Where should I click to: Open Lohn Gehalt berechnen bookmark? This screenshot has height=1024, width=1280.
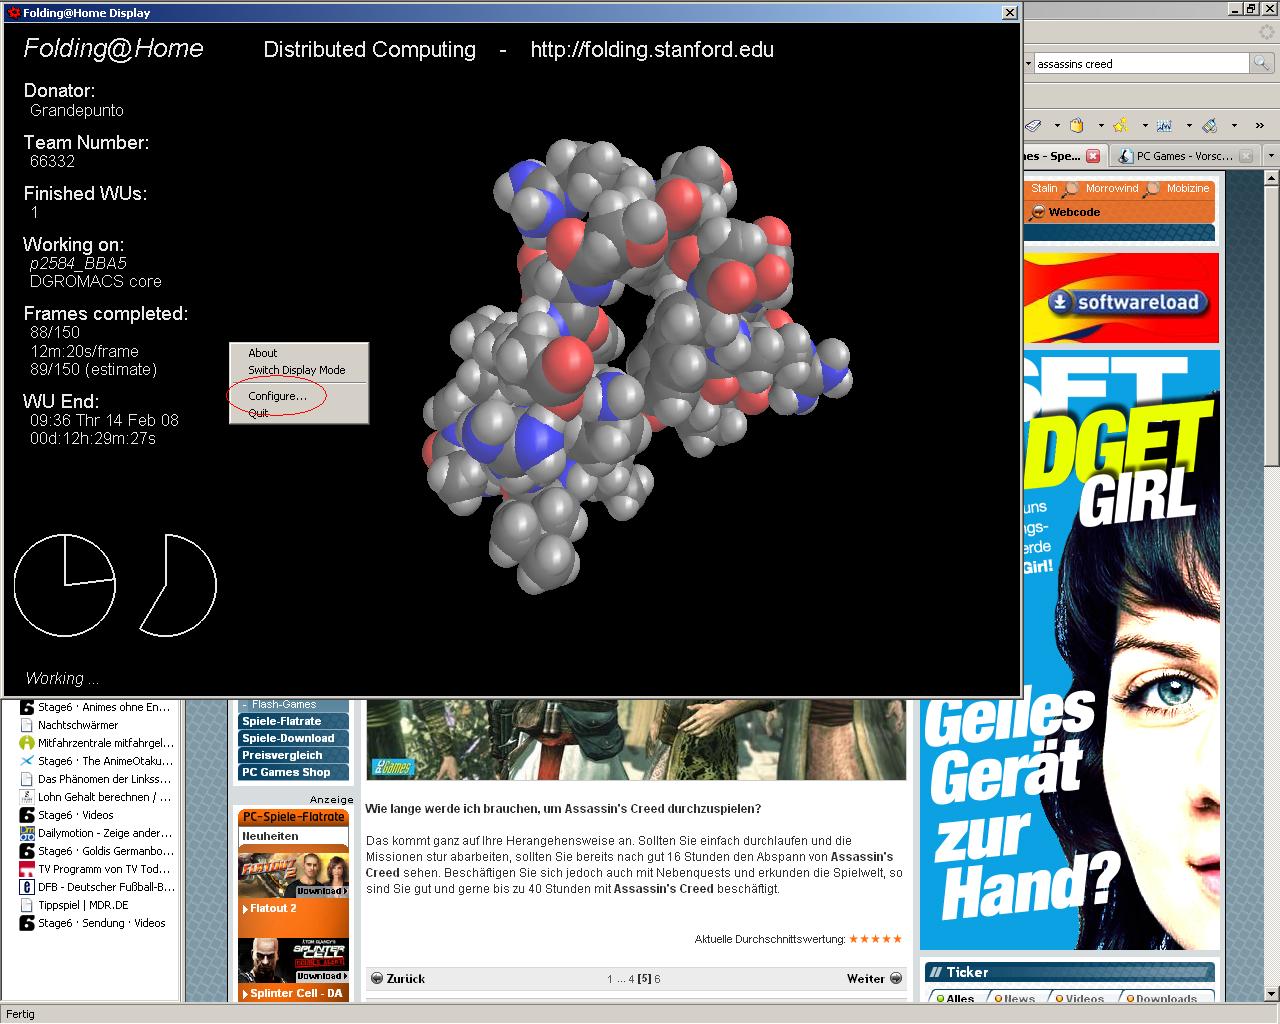(96, 797)
